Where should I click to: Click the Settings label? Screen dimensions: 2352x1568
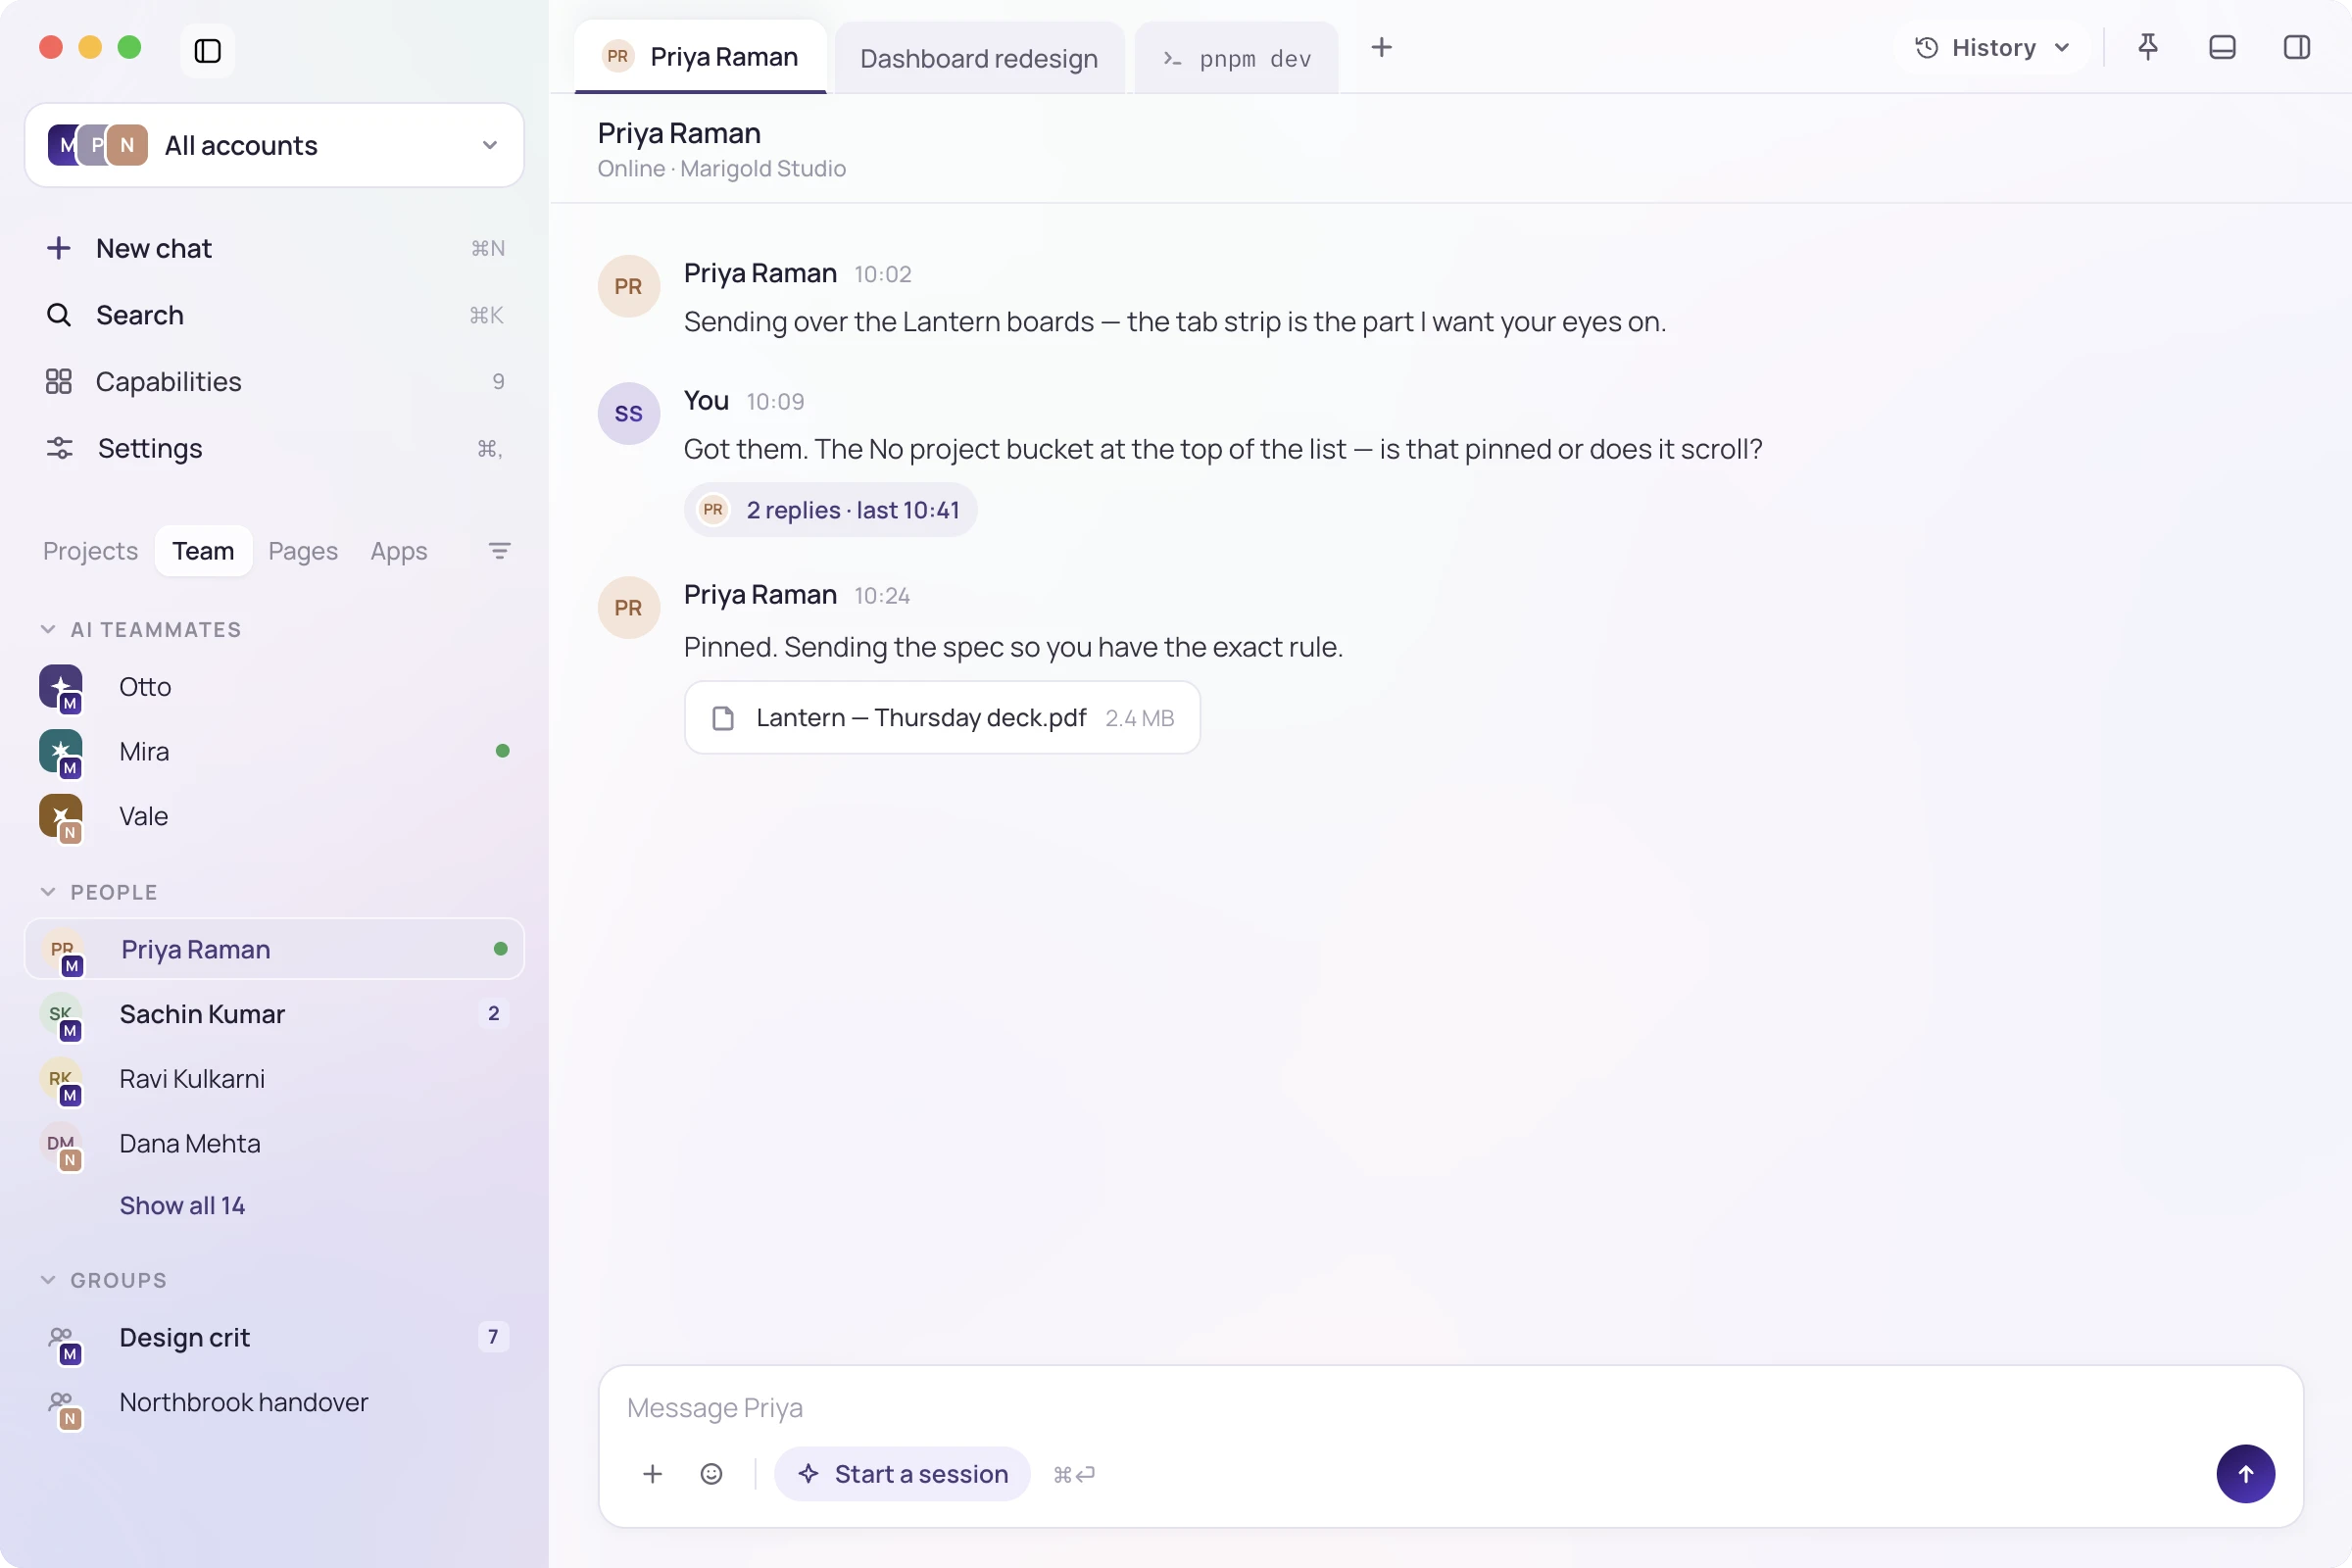[x=150, y=448]
